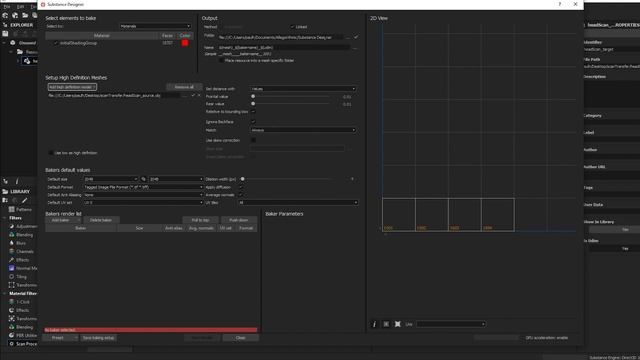Viewport: 640px width, 360px height.
Task: Toggle the Average normals checkbox
Action: tap(240, 195)
